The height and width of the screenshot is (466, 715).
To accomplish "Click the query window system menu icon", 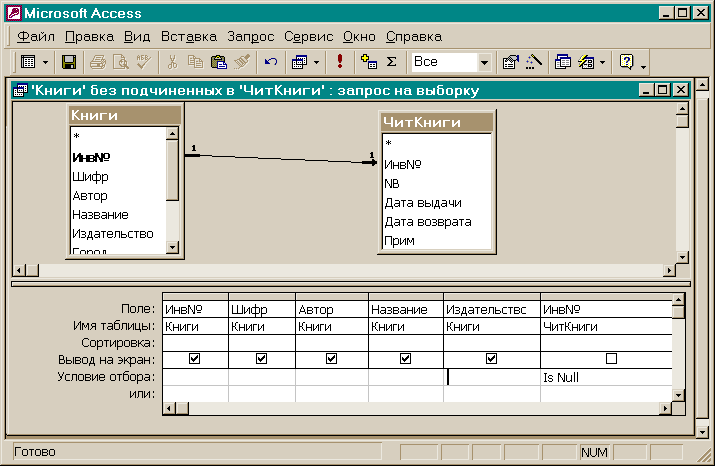I will tap(21, 90).
